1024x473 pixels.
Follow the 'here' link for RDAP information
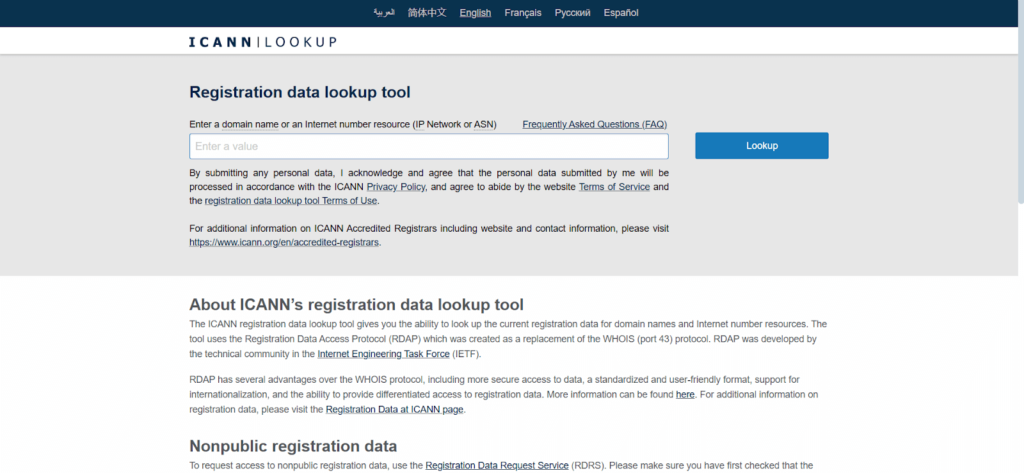point(685,395)
